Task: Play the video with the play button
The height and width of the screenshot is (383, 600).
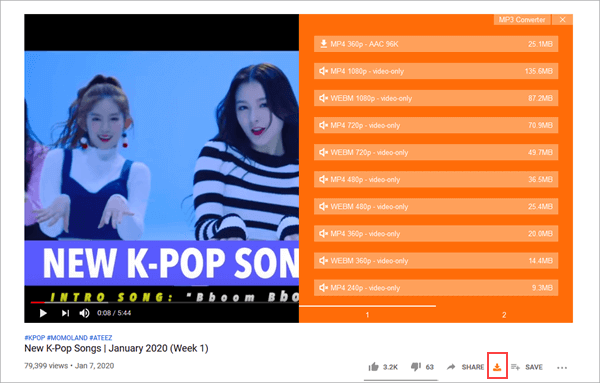Action: [43, 313]
